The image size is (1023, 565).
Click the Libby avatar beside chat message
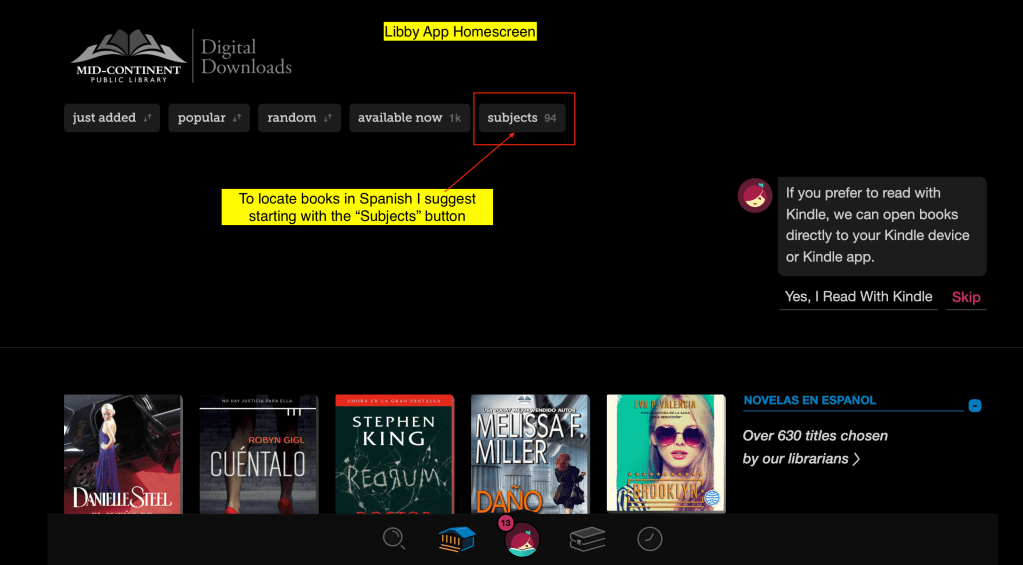[754, 195]
